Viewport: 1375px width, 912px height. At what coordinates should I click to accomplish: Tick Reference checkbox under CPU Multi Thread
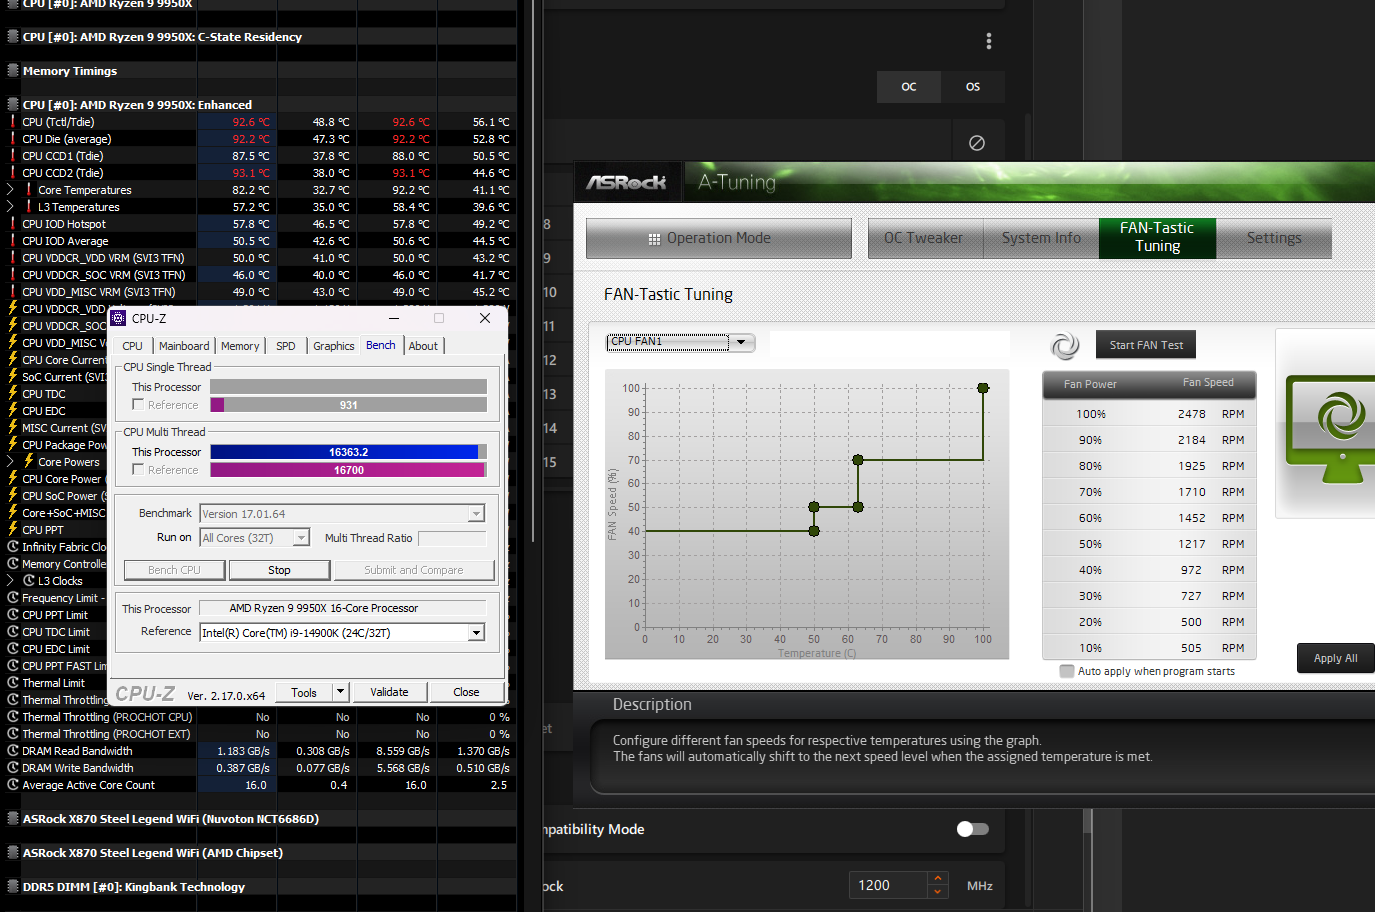pyautogui.click(x=138, y=470)
